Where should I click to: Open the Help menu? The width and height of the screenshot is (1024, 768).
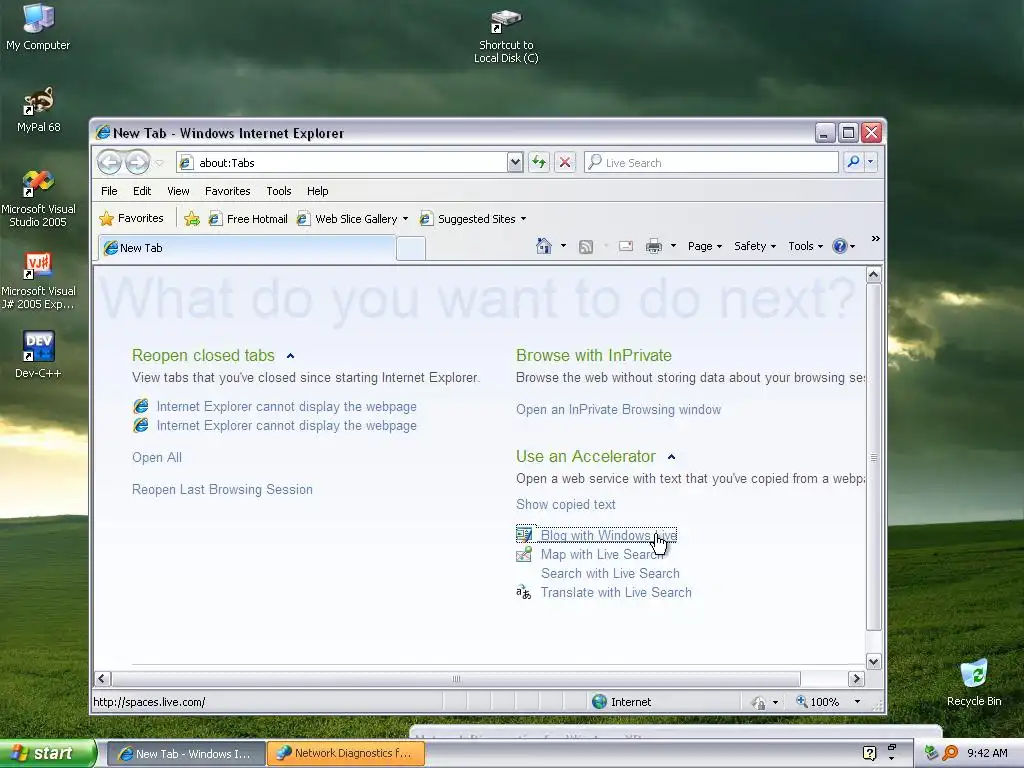tap(317, 191)
